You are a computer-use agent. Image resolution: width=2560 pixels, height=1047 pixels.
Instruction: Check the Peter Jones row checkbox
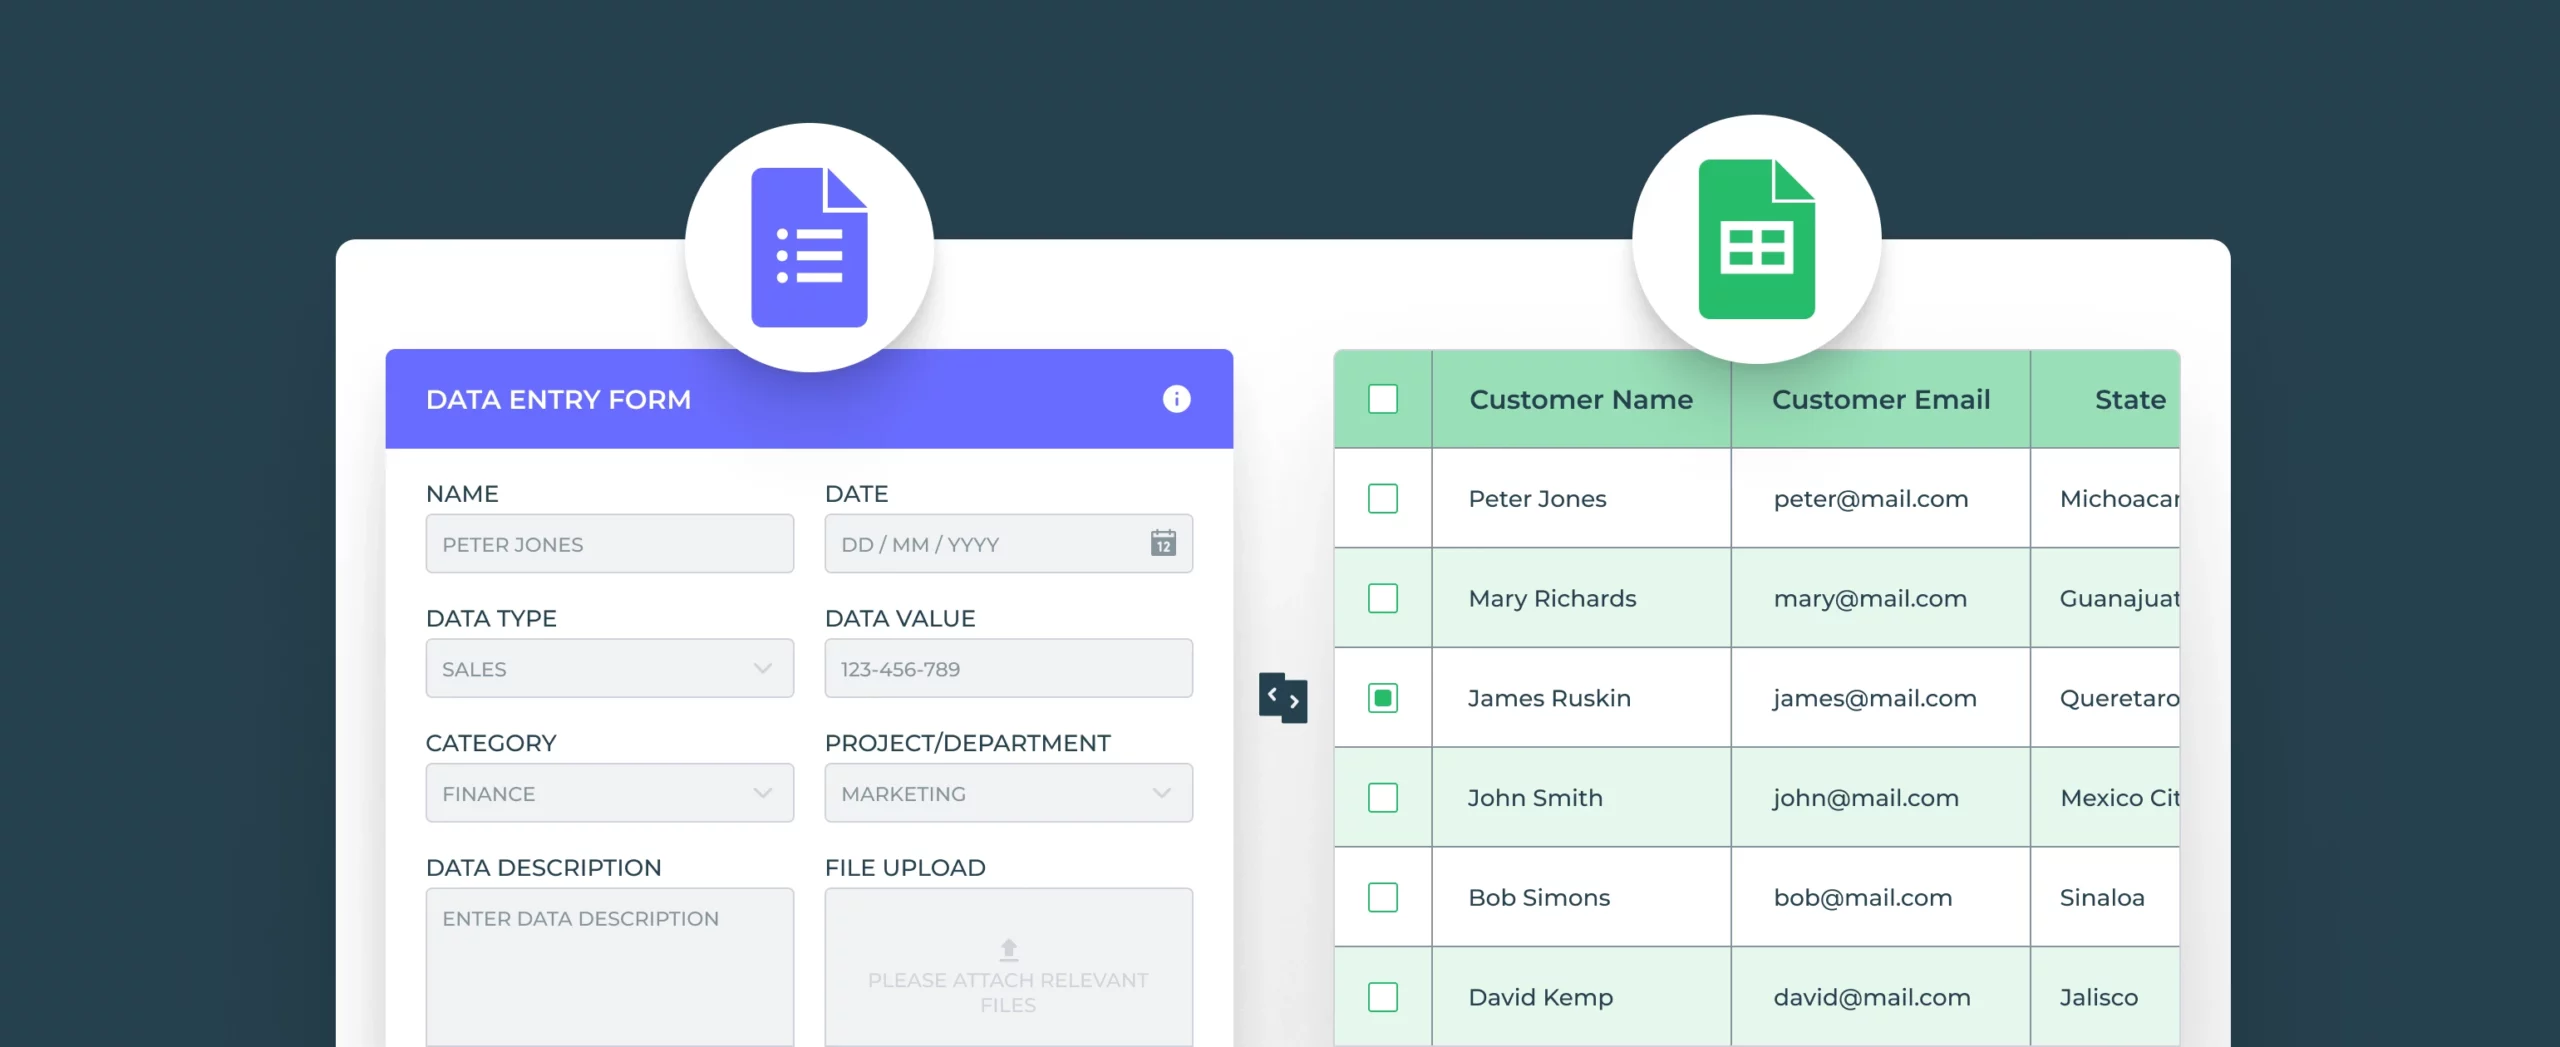[1382, 498]
